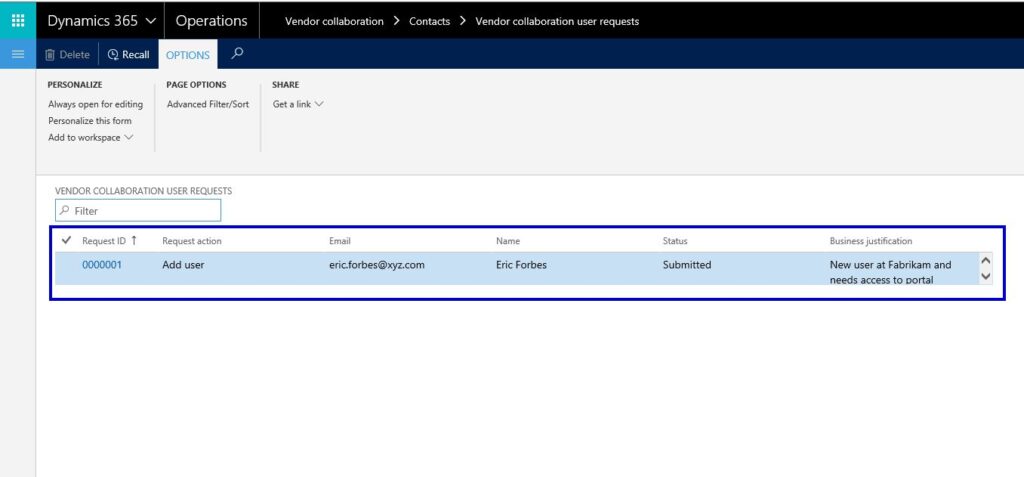Click the Delete trash button
The width and height of the screenshot is (1024, 477).
click(67, 55)
